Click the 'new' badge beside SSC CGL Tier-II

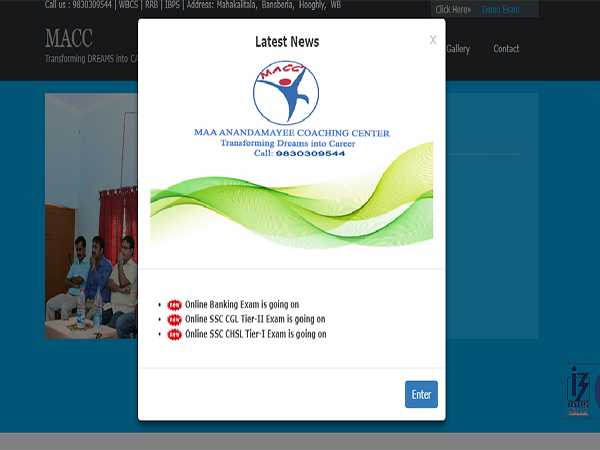175,320
